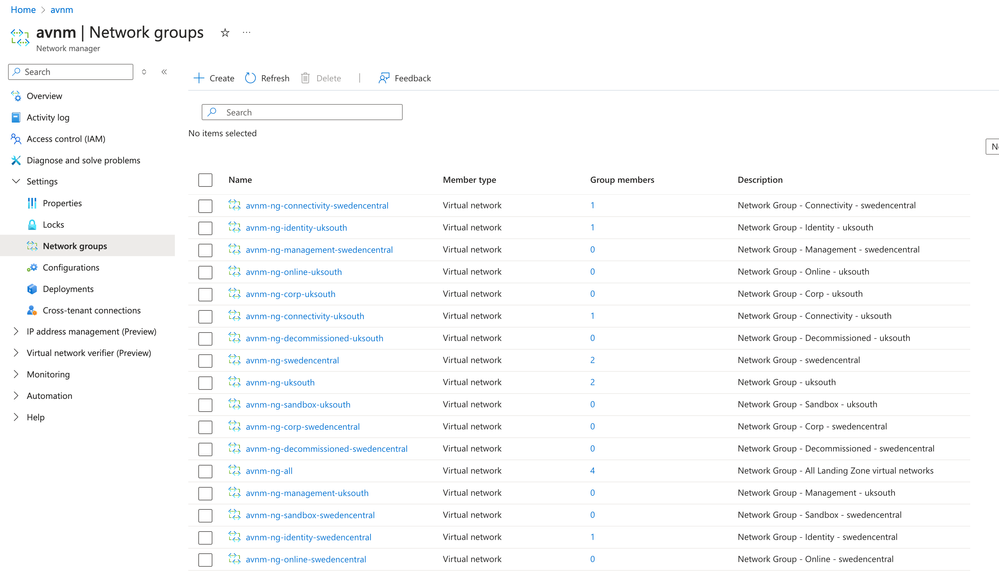Expand the Monitoring section
The height and width of the screenshot is (582, 999).
[x=16, y=374]
